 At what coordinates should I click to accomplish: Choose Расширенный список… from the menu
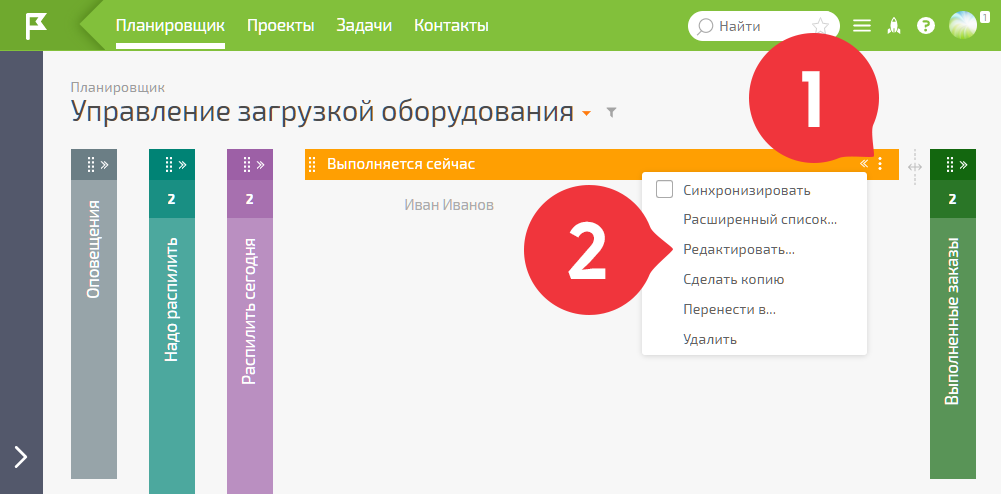[x=760, y=220]
